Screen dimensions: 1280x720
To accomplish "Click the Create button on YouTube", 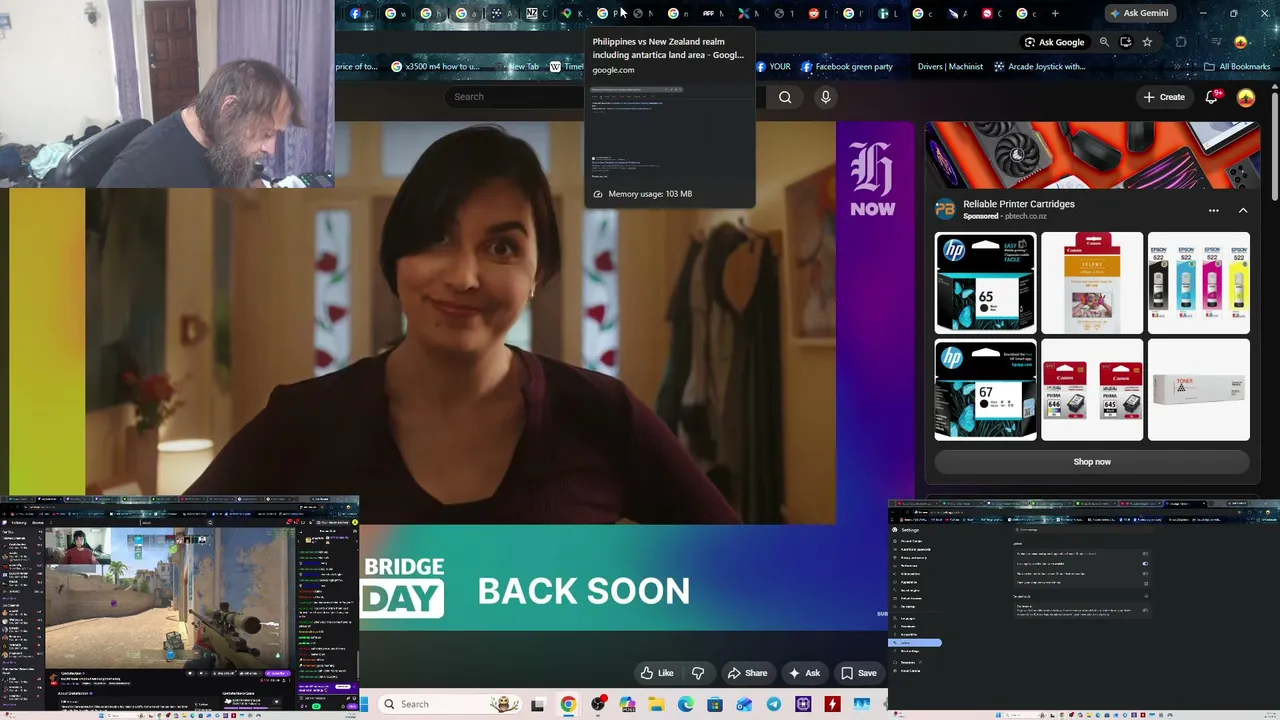I will (1164, 97).
